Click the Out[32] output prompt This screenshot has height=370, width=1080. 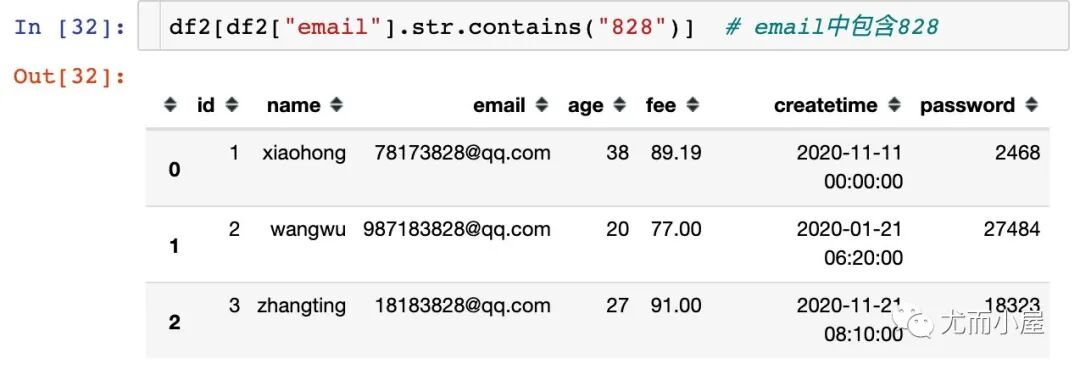click(x=70, y=76)
